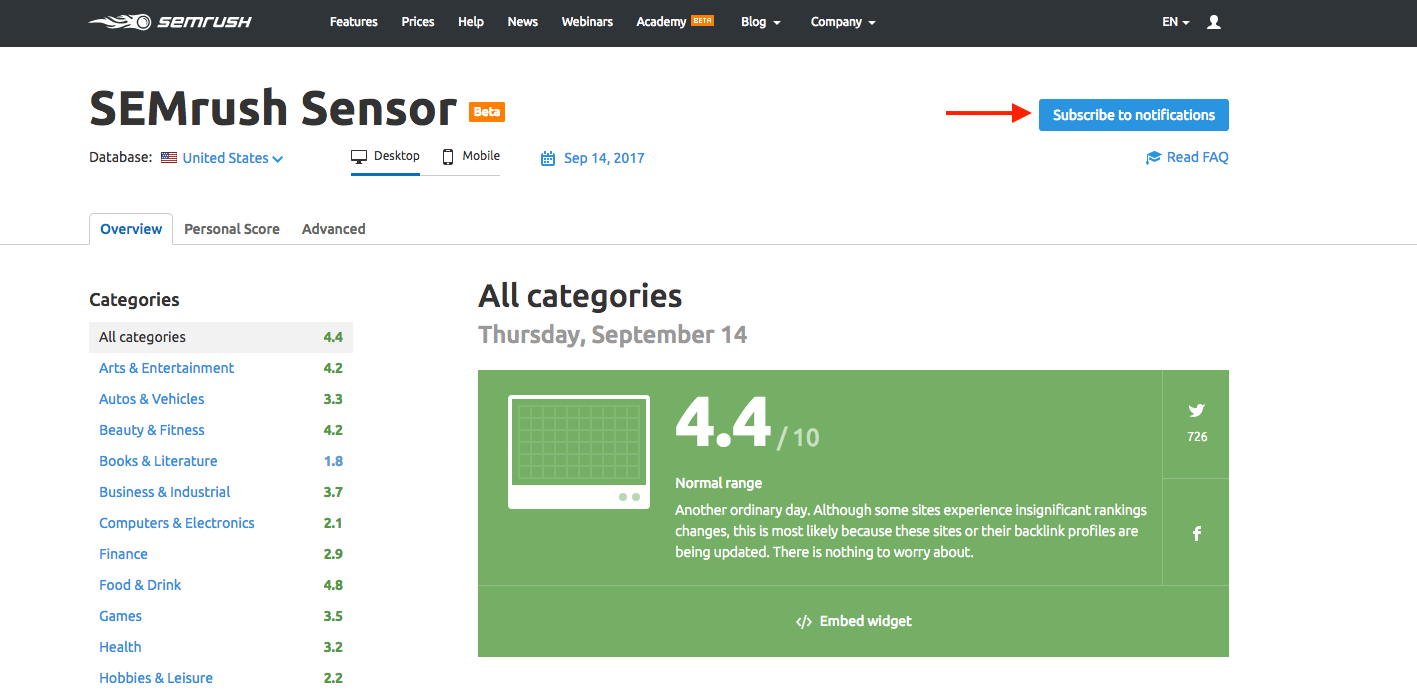Click the SEMrush Sensor page title

pos(273,108)
